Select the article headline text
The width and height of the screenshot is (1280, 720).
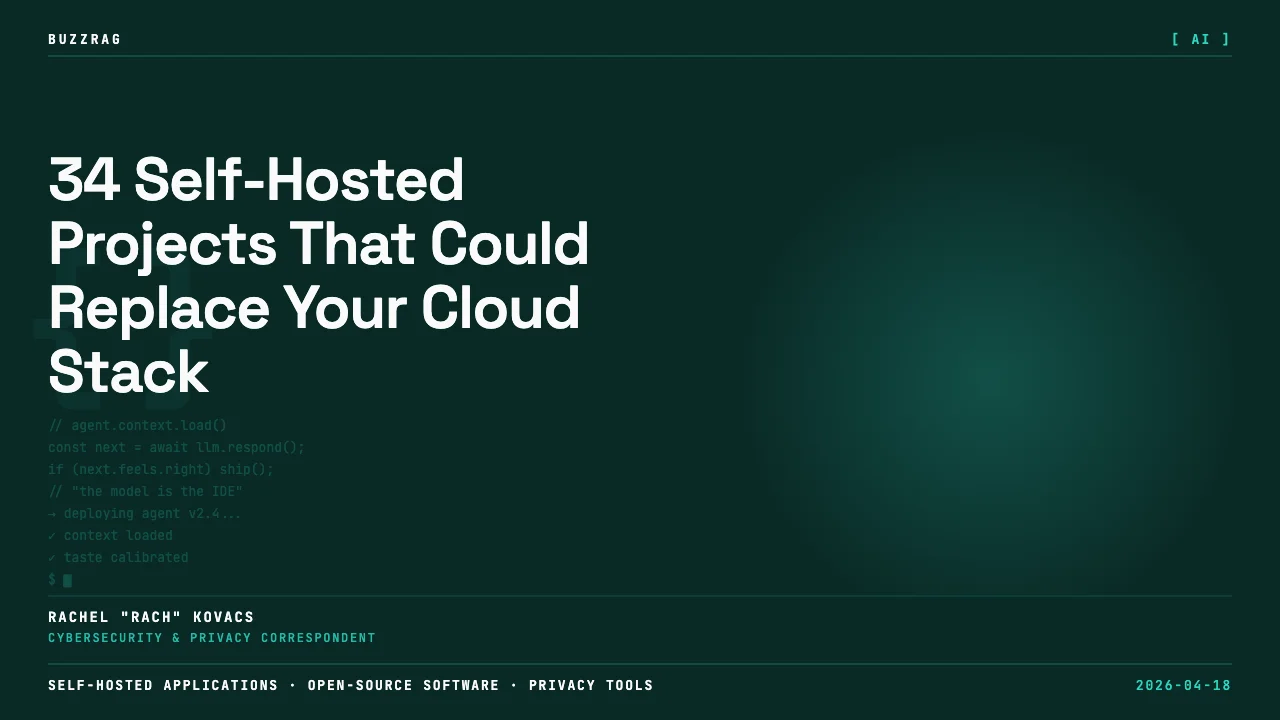point(319,276)
